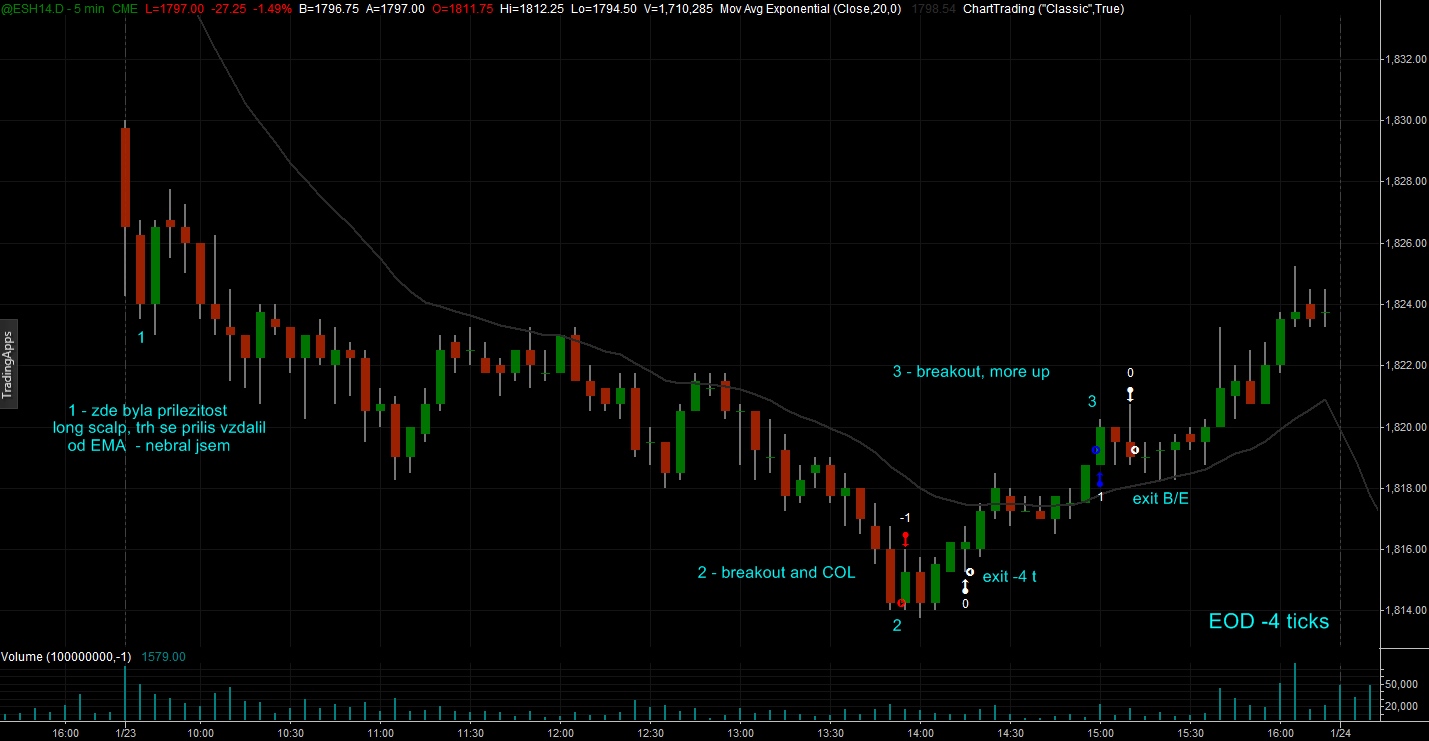Click the "1,814.00" price axis label

pos(1404,611)
